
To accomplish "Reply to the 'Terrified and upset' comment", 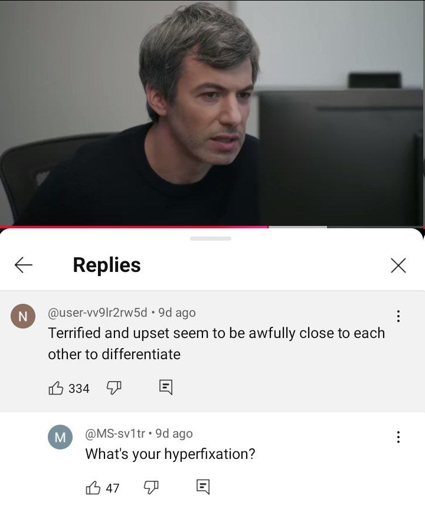I will tap(166, 387).
